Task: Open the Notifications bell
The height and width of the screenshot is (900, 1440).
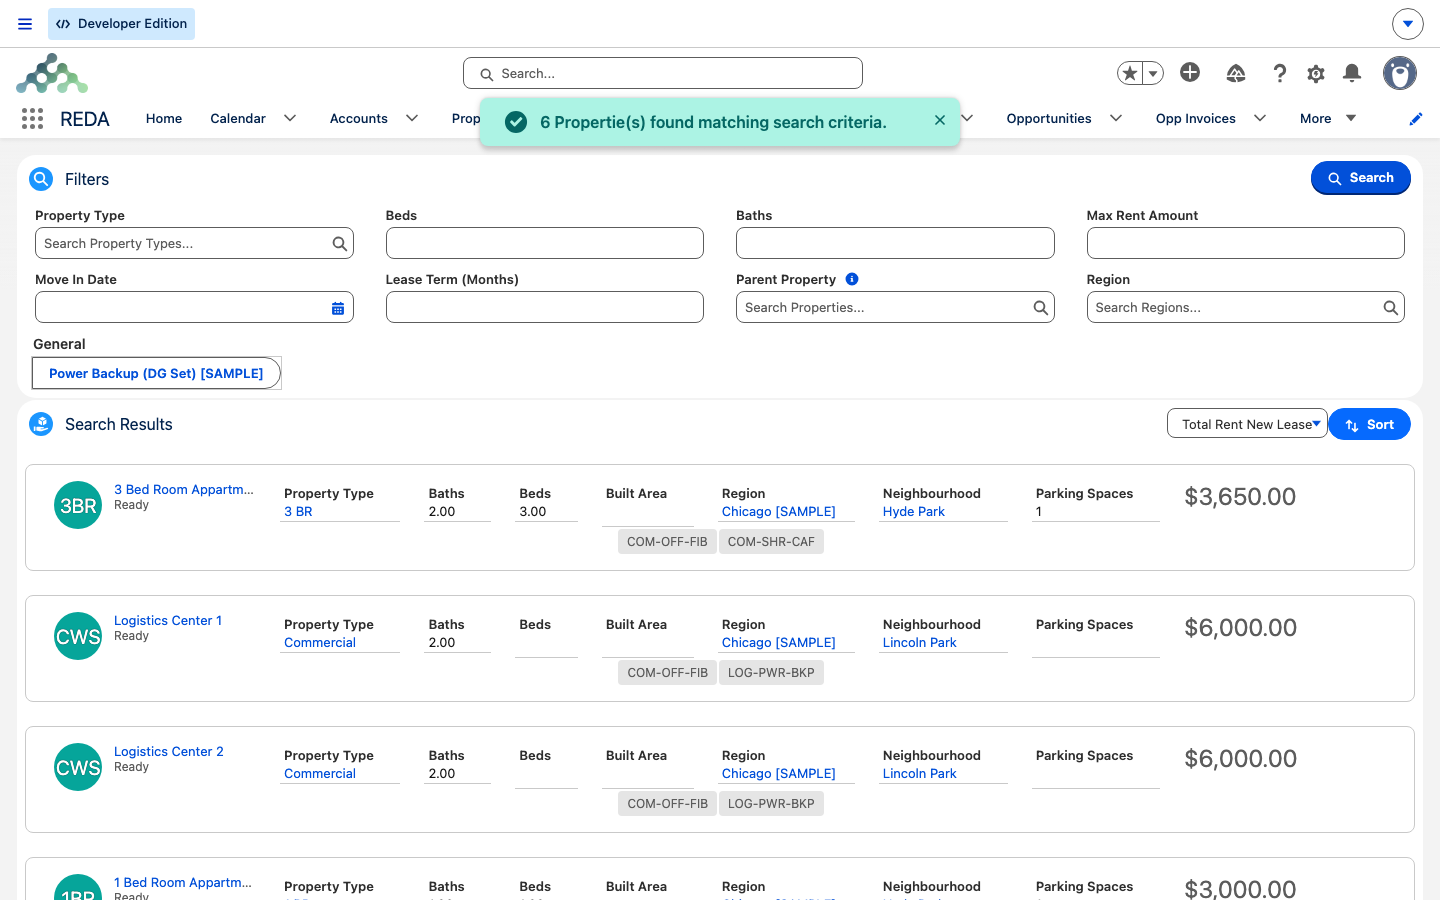Action: point(1352,73)
